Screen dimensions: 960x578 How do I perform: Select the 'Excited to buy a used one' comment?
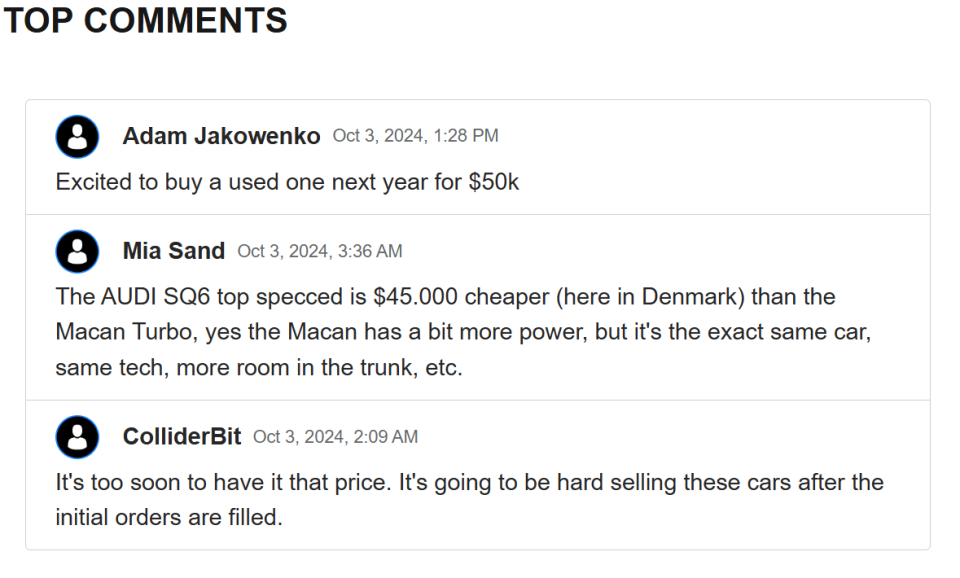(x=287, y=182)
